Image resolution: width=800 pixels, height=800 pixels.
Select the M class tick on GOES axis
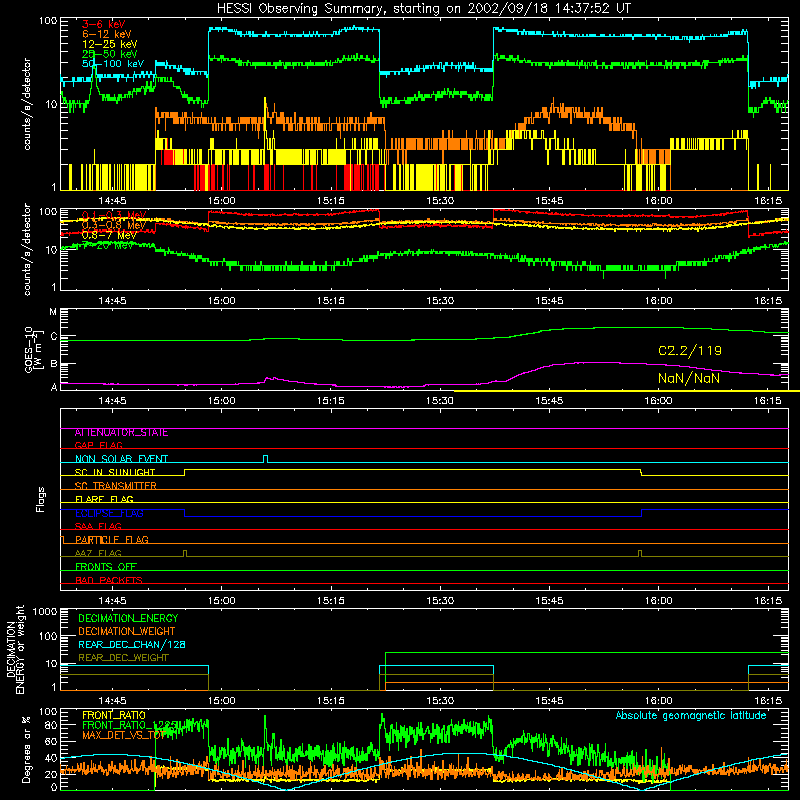click(53, 312)
